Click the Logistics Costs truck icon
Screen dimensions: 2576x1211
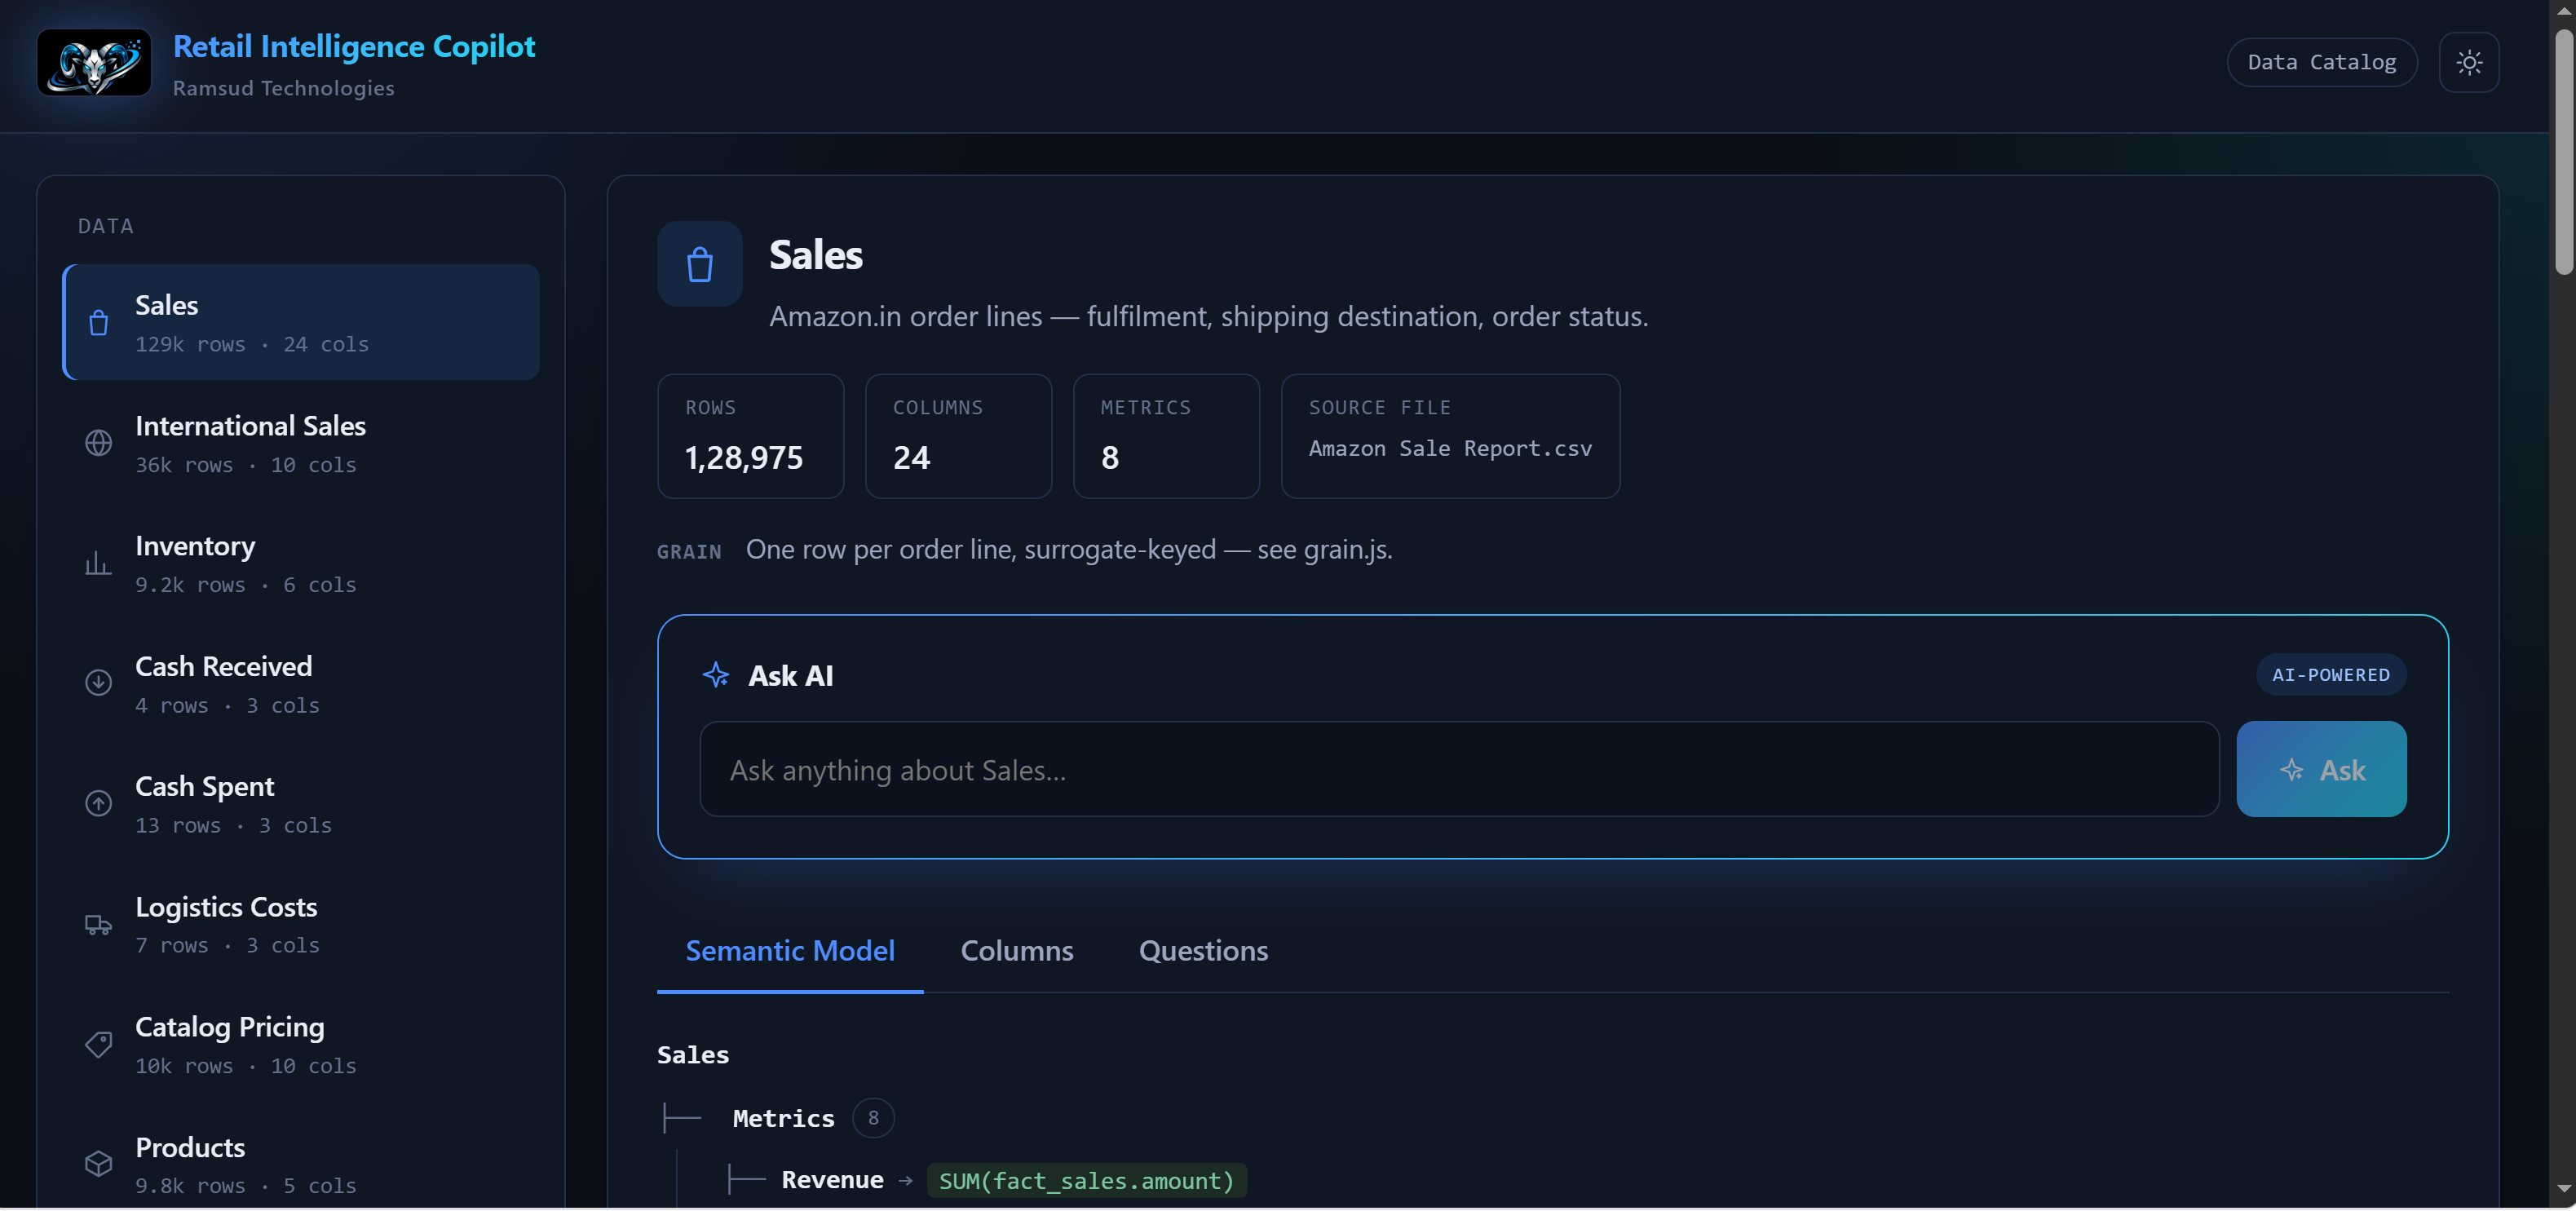pyautogui.click(x=98, y=924)
